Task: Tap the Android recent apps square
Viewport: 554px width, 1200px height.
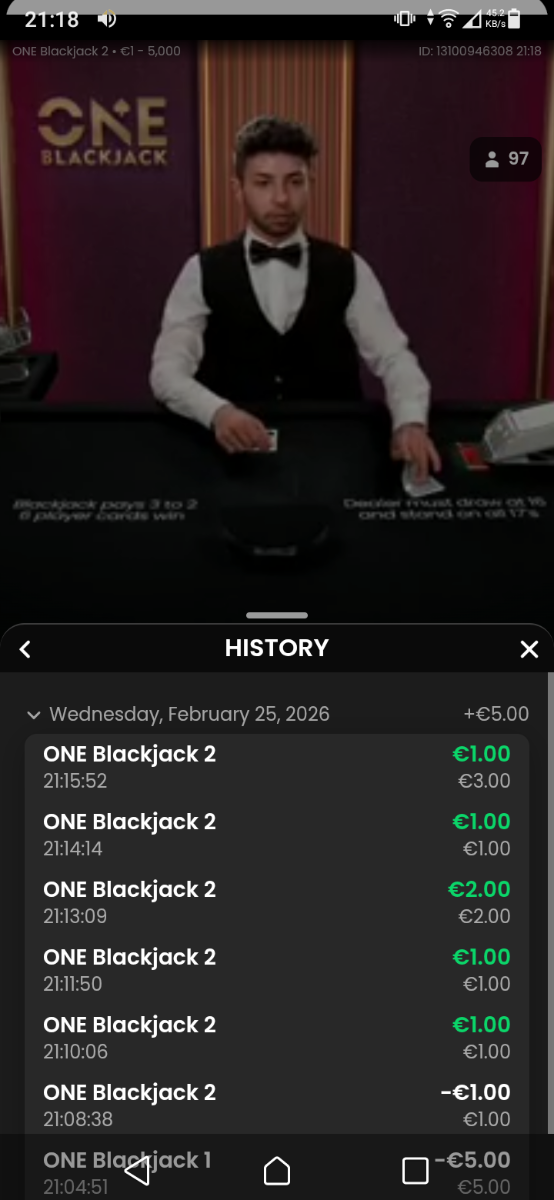Action: (x=415, y=1171)
